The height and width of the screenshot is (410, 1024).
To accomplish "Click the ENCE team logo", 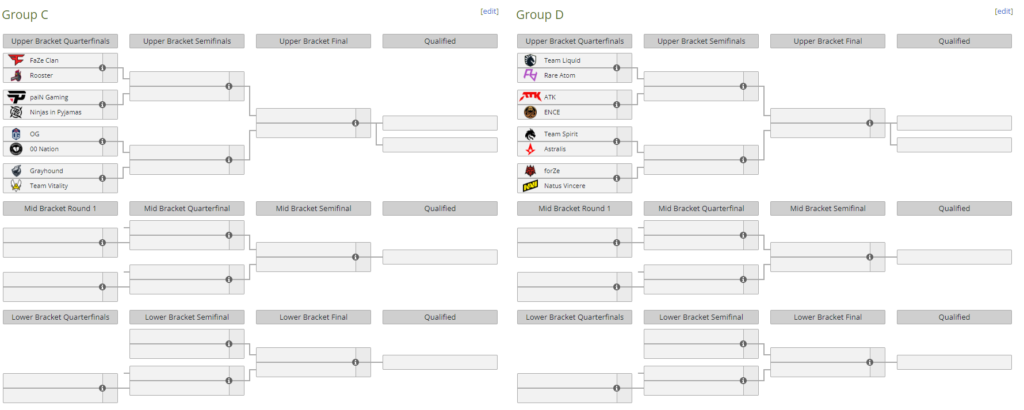I will pos(530,112).
